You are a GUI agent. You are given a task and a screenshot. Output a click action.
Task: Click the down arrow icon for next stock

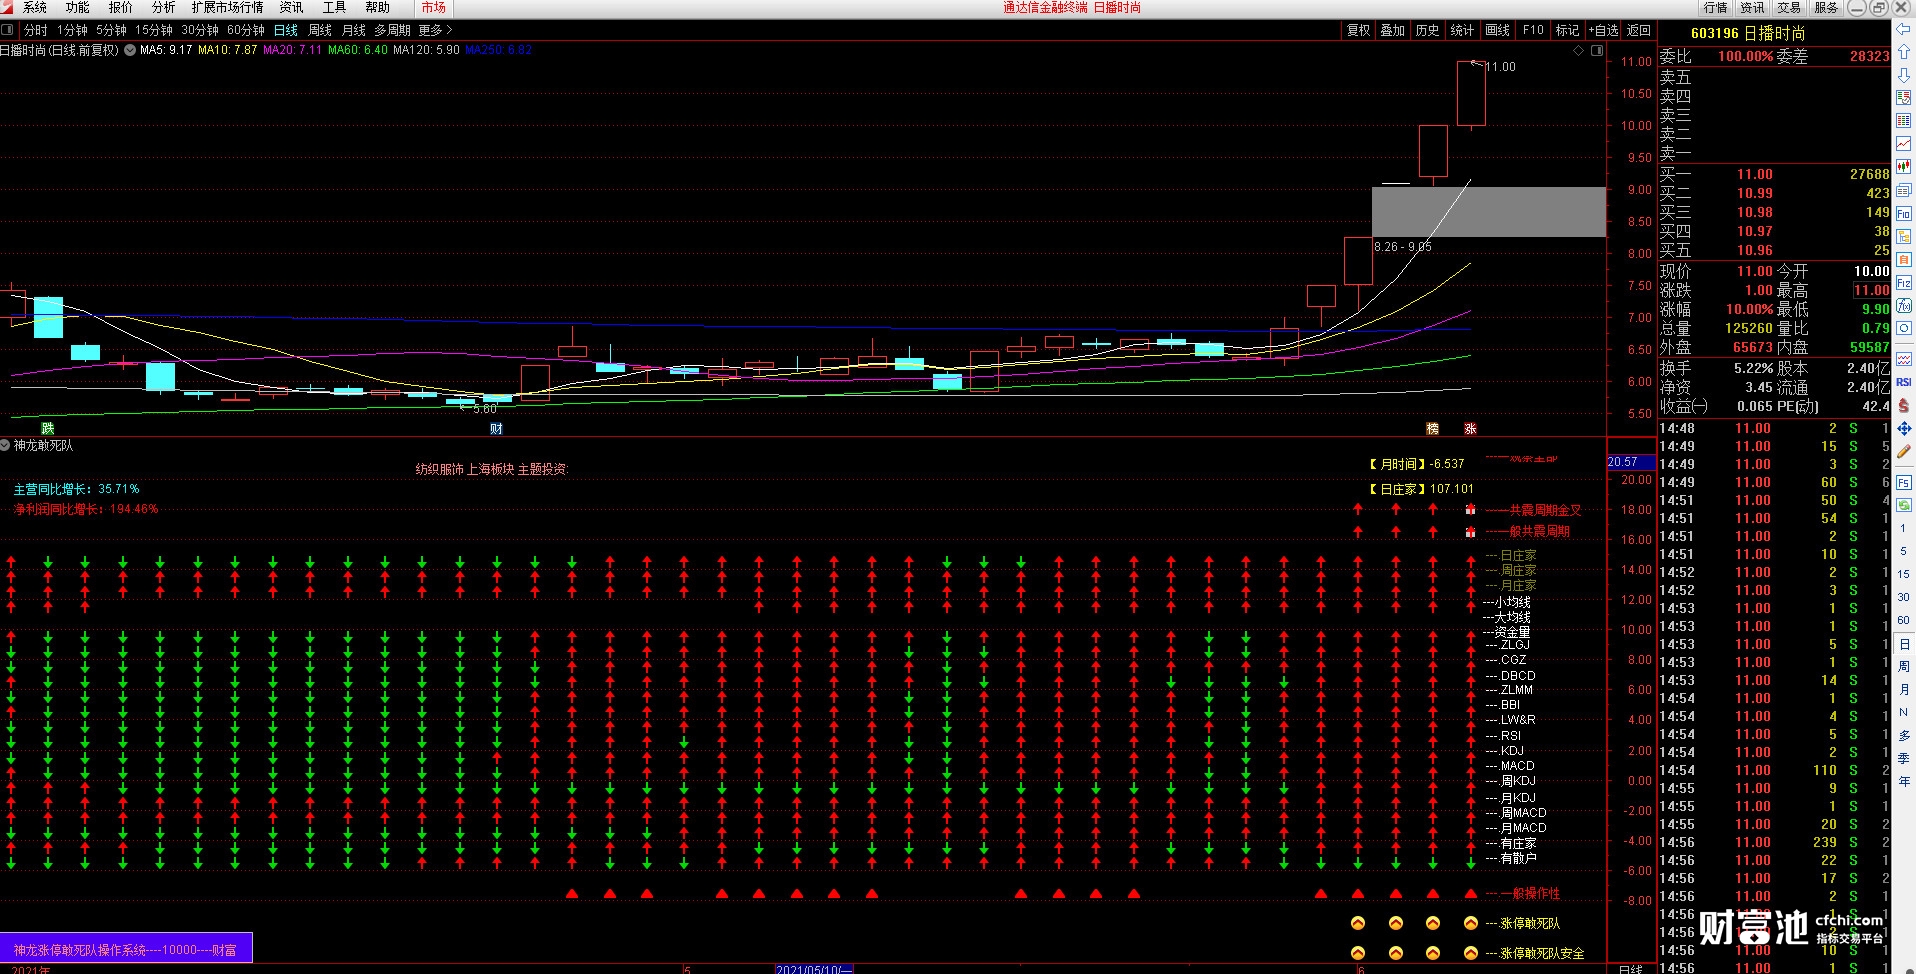pos(1904,76)
